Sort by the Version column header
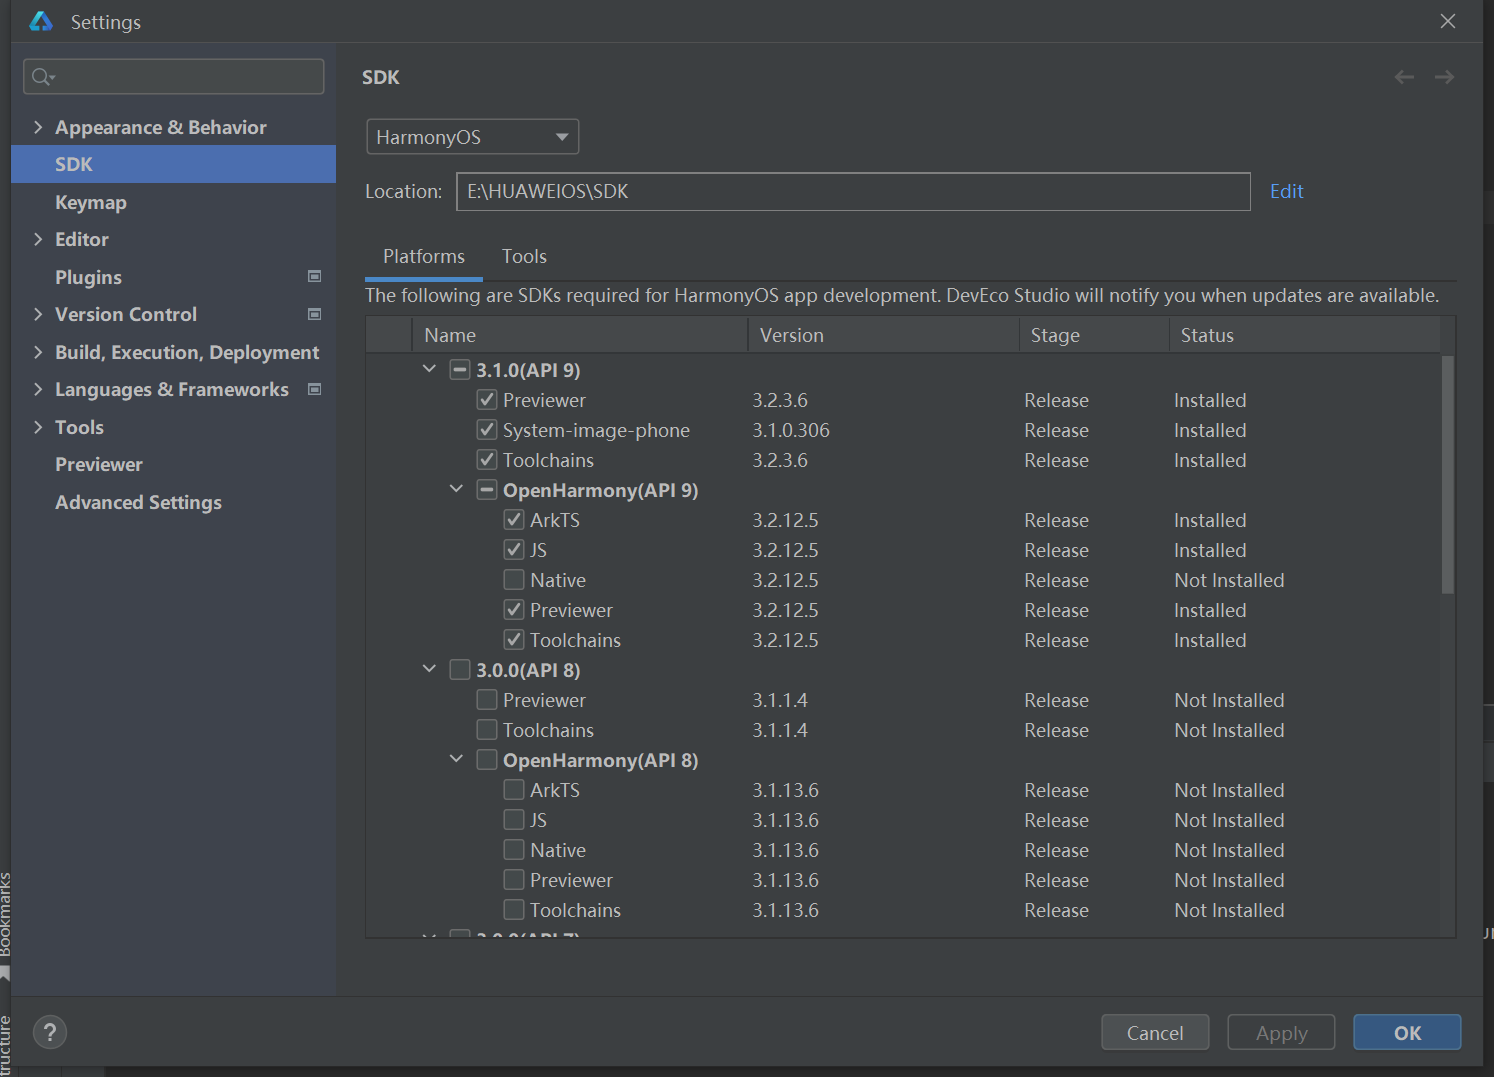 [883, 335]
